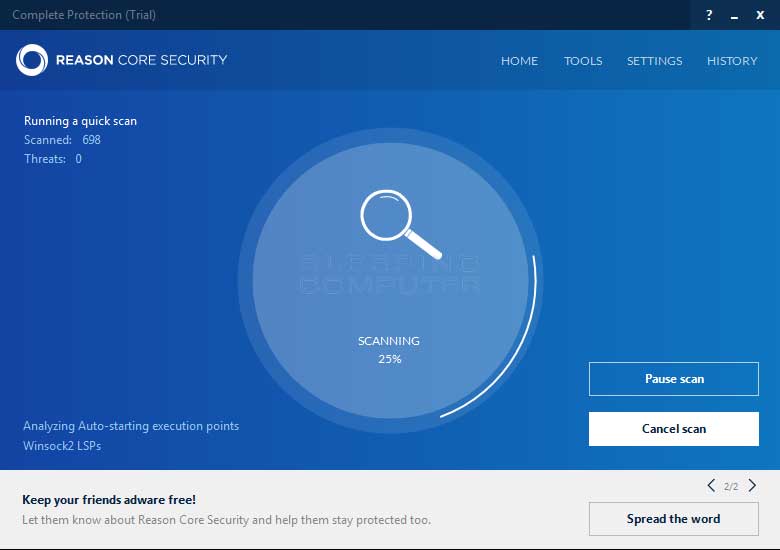Viewport: 780px width, 550px height.
Task: Show next promo with right chevron
Action: tap(752, 485)
